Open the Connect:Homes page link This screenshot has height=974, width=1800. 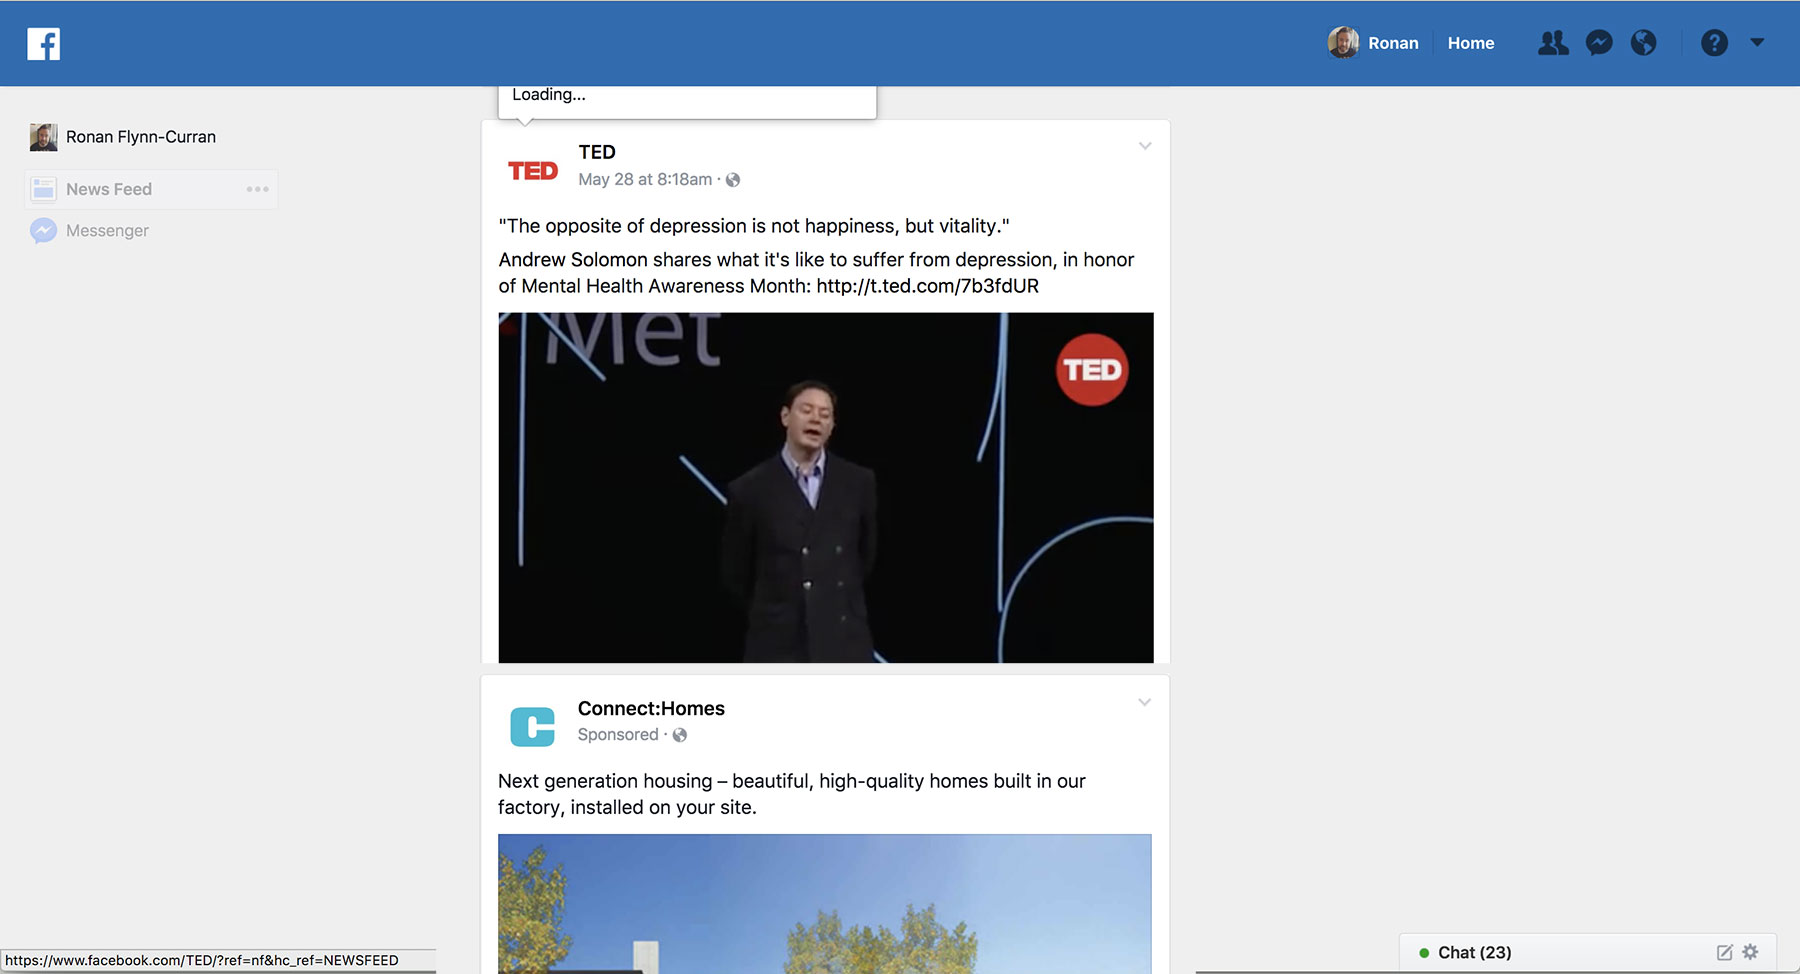pos(651,709)
